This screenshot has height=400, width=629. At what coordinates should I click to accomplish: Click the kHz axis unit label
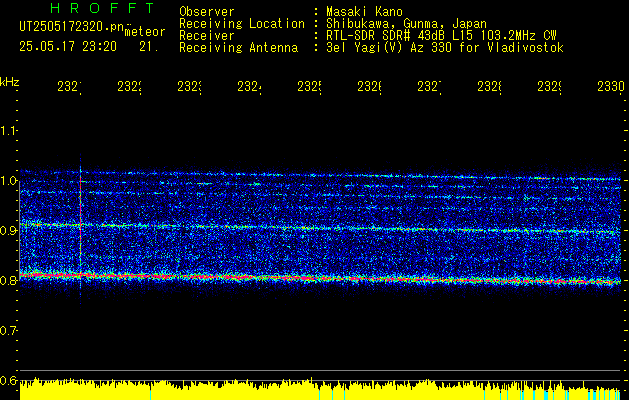(9, 82)
